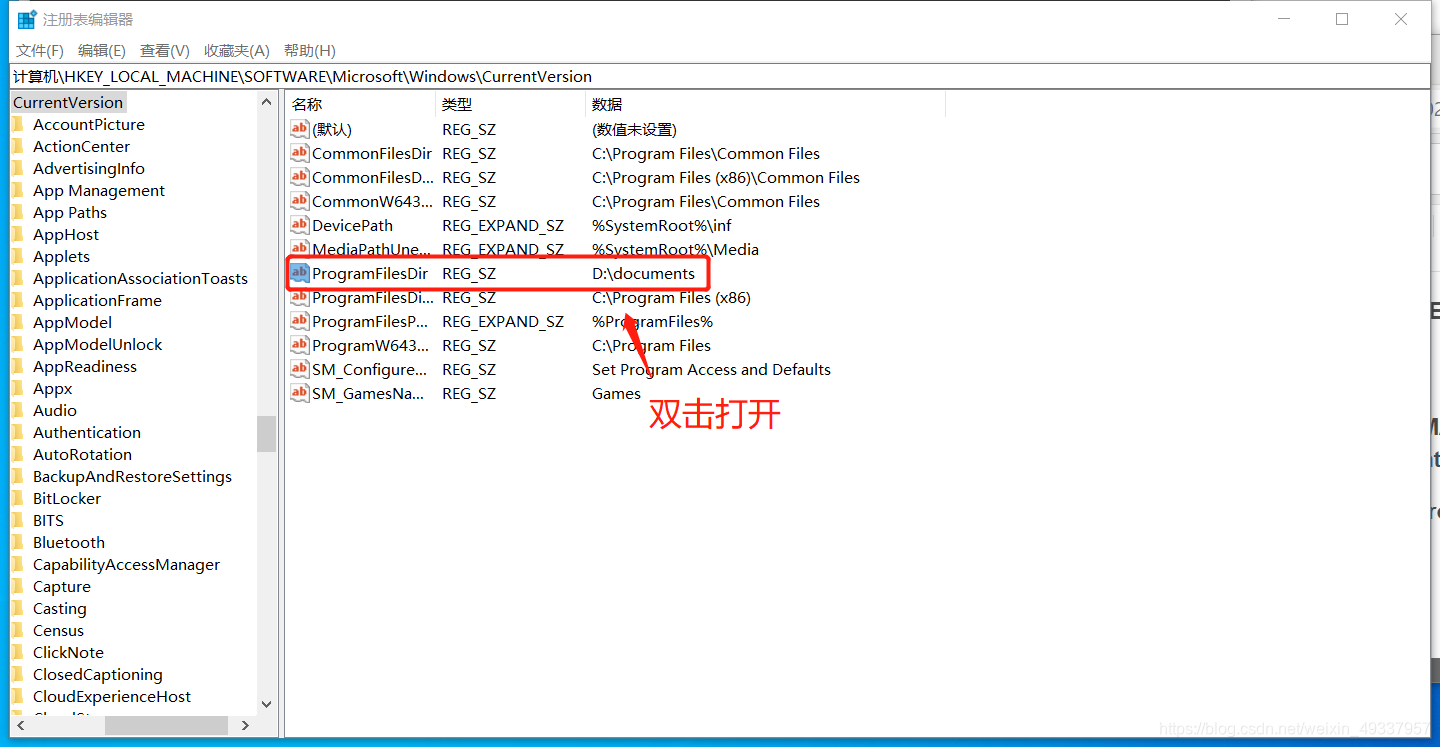This screenshot has height=747, width=1440.
Task: Select the AppModelUnlock key
Action: pos(97,345)
